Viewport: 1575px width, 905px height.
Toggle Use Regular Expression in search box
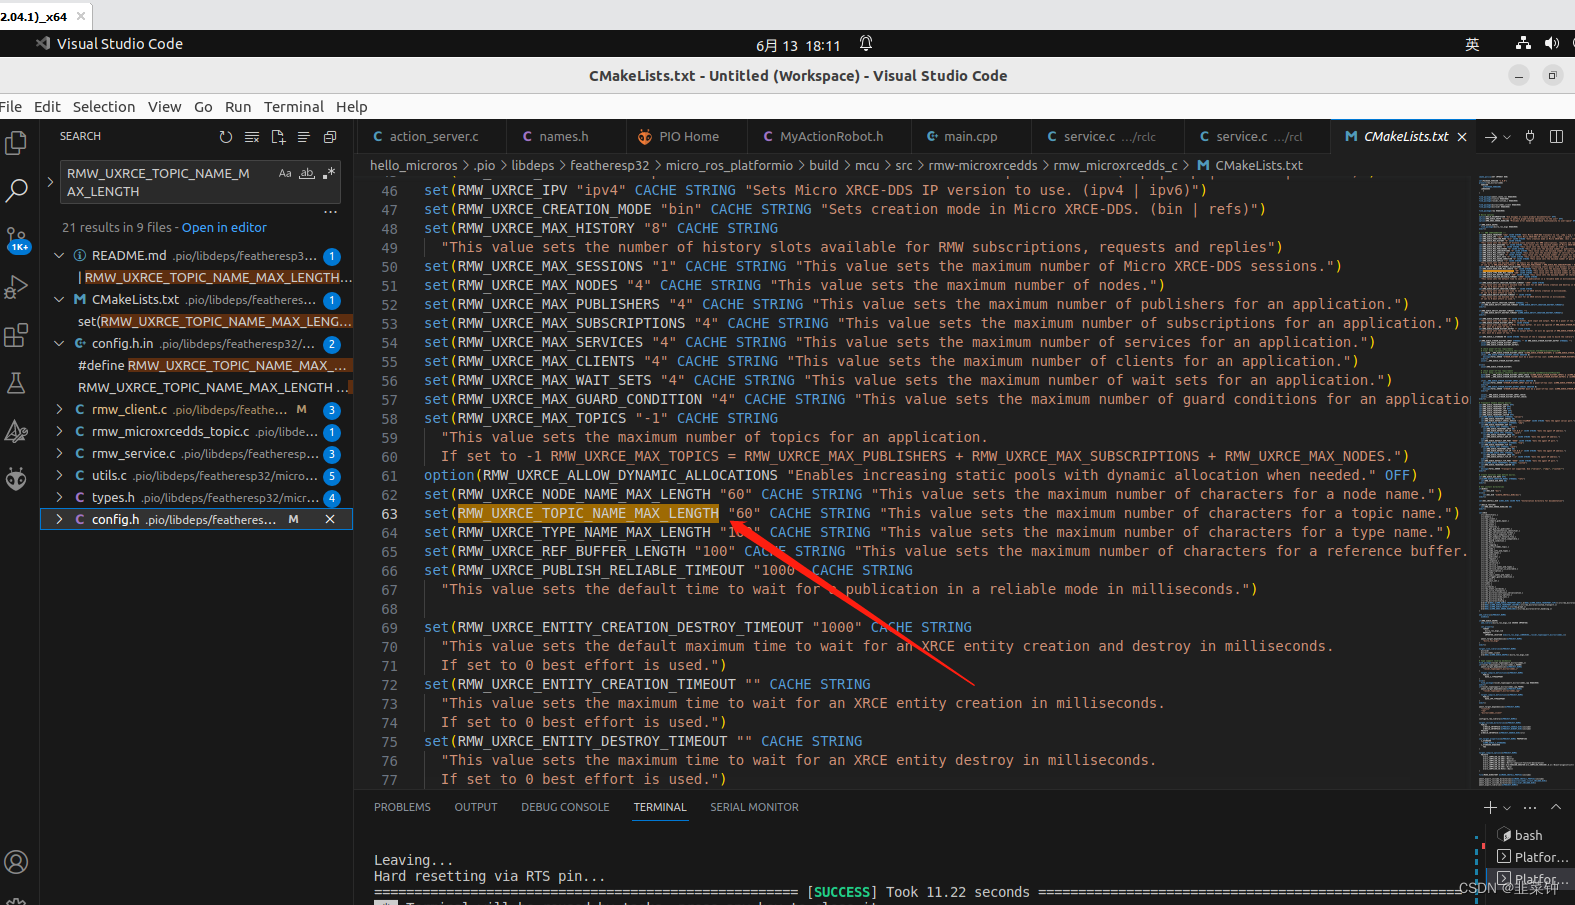[x=329, y=174]
